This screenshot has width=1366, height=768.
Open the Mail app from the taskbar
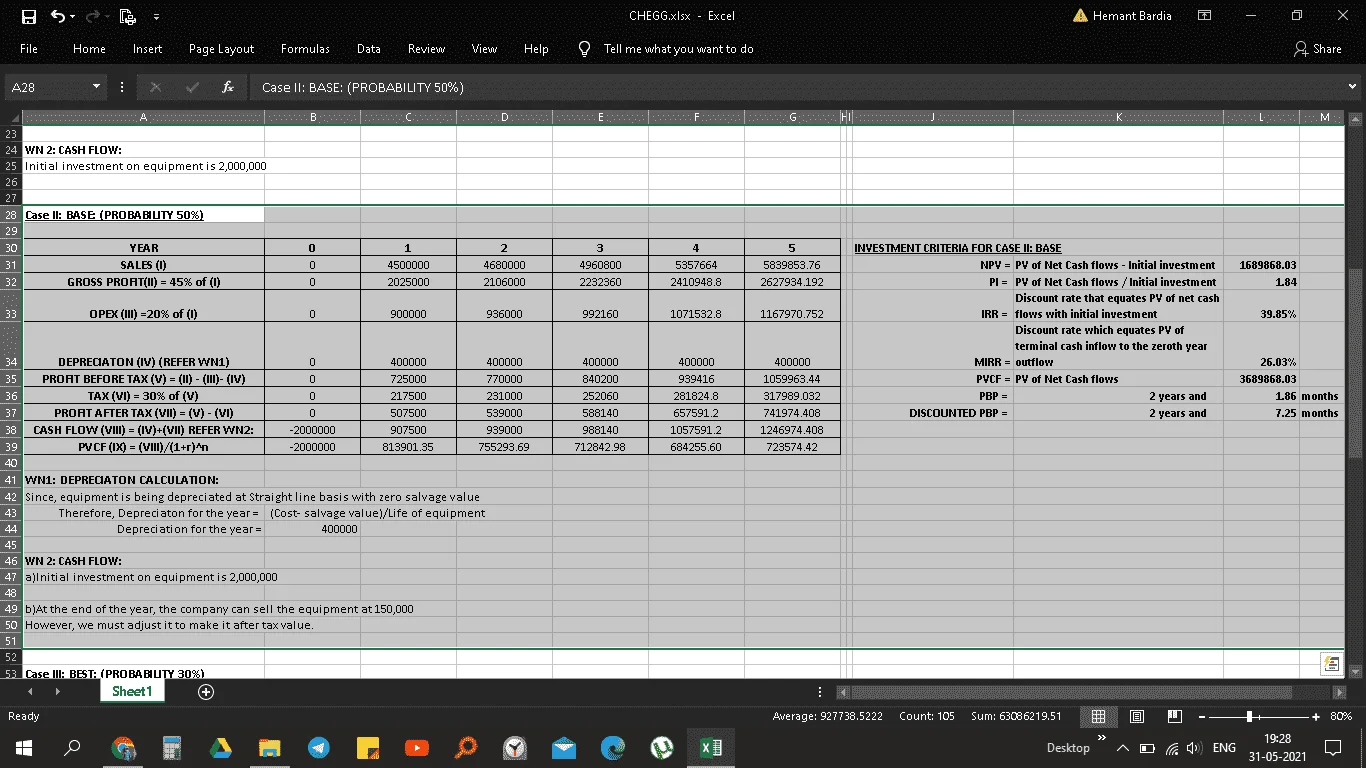tap(564, 747)
